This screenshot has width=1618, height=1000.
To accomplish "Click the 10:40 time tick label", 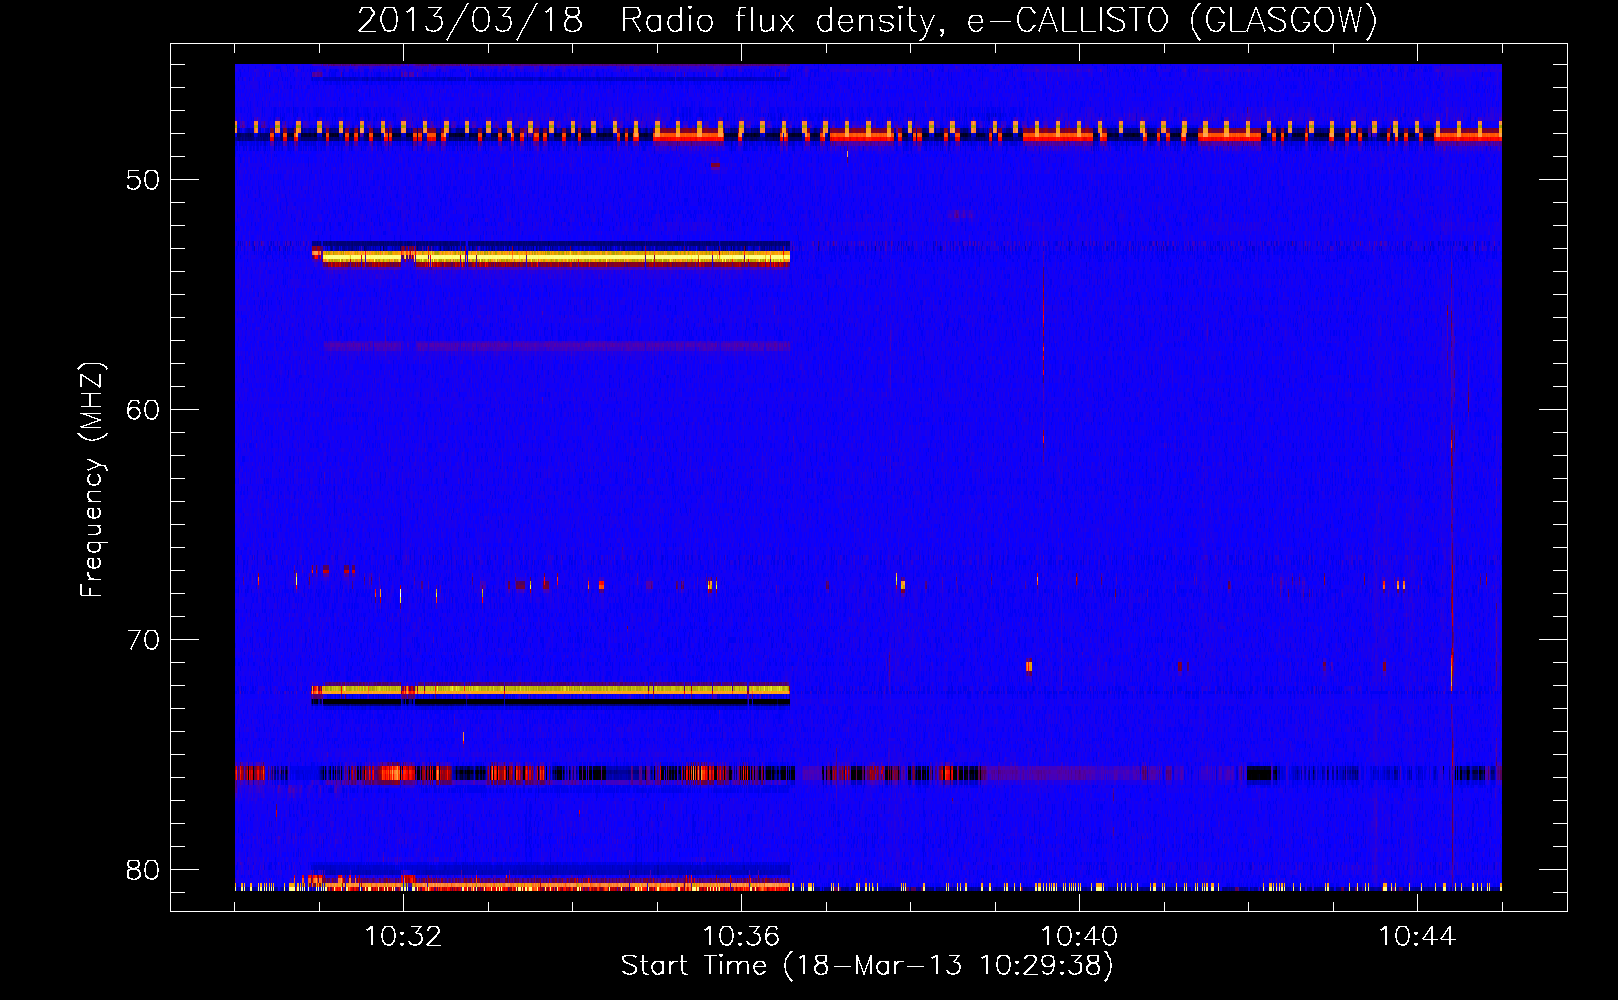I will [1079, 936].
